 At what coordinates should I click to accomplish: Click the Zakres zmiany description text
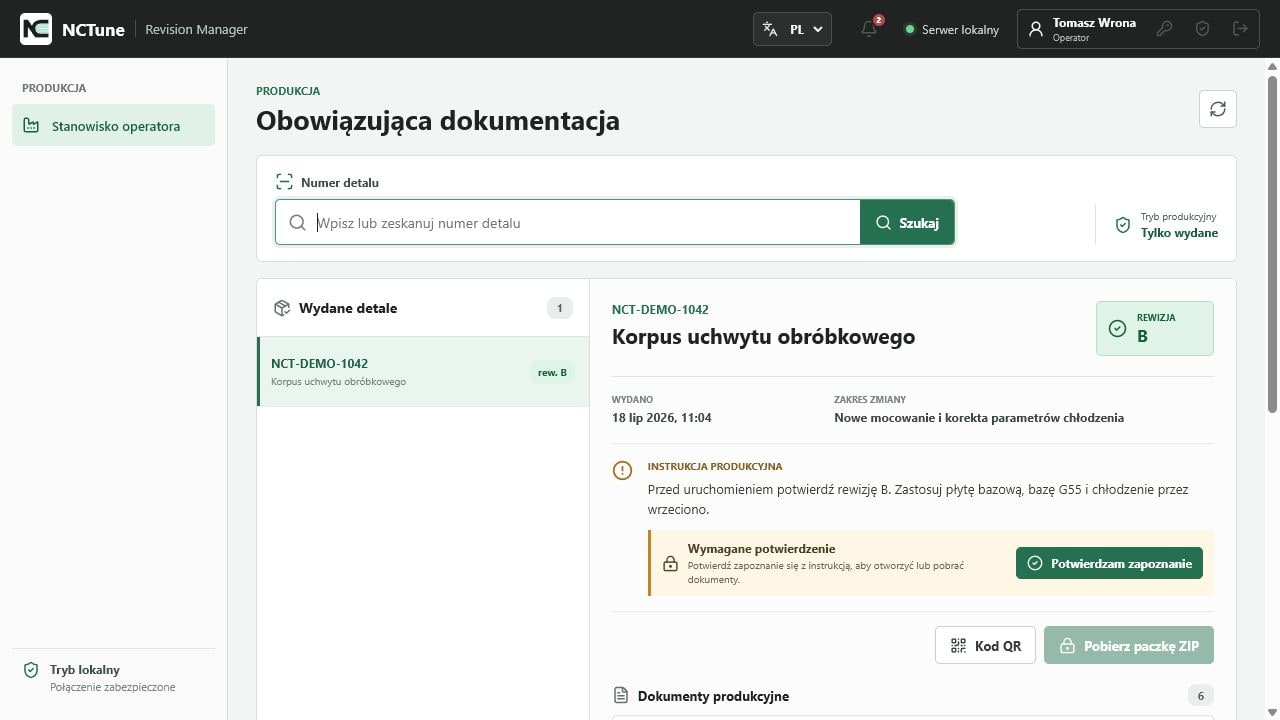point(979,417)
